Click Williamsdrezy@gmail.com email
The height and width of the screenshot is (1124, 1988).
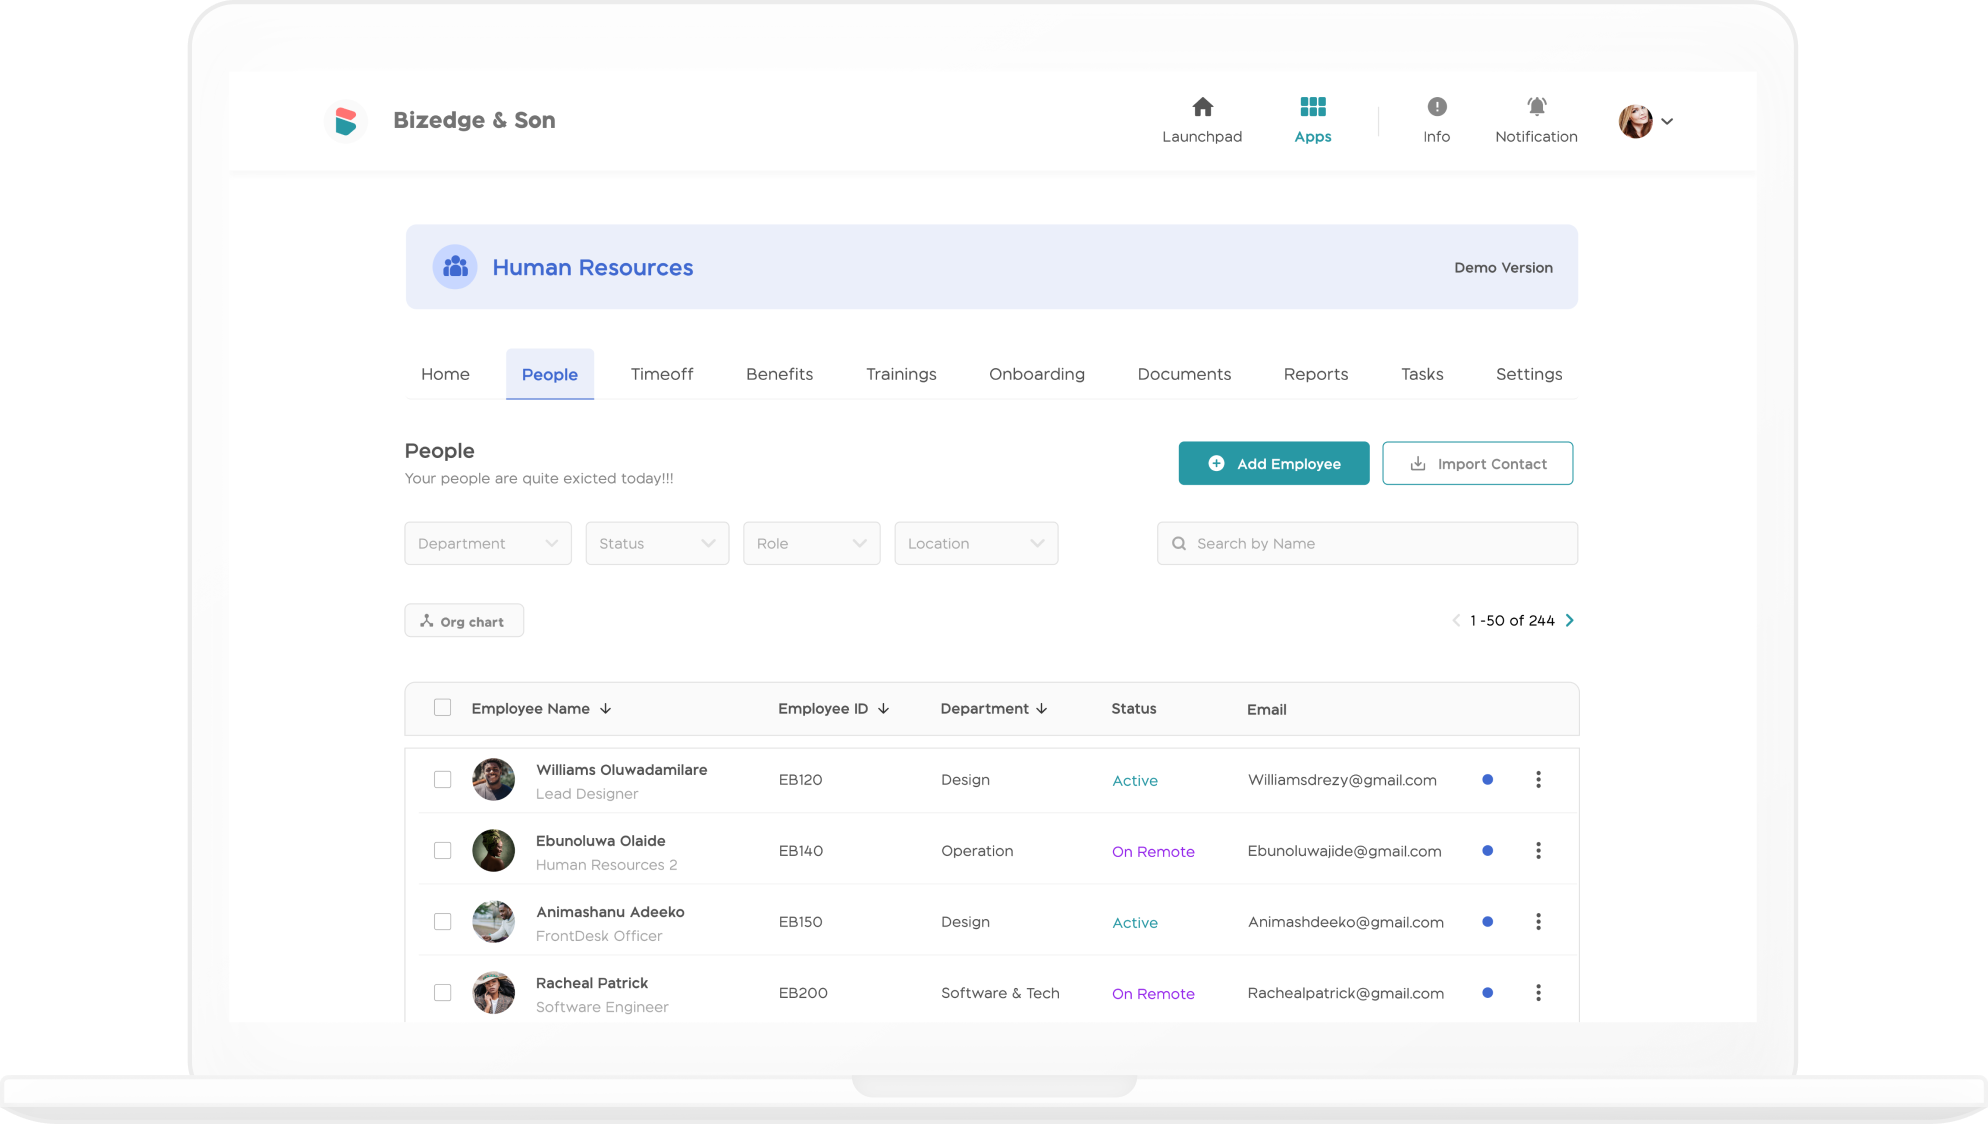1342,780
